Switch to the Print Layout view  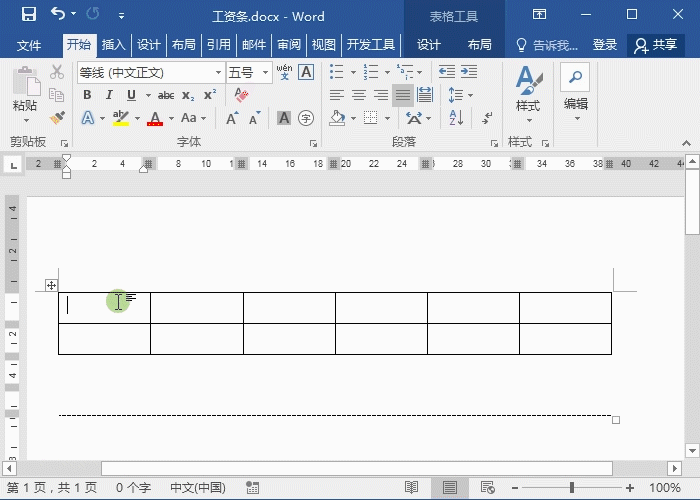[x=450, y=488]
